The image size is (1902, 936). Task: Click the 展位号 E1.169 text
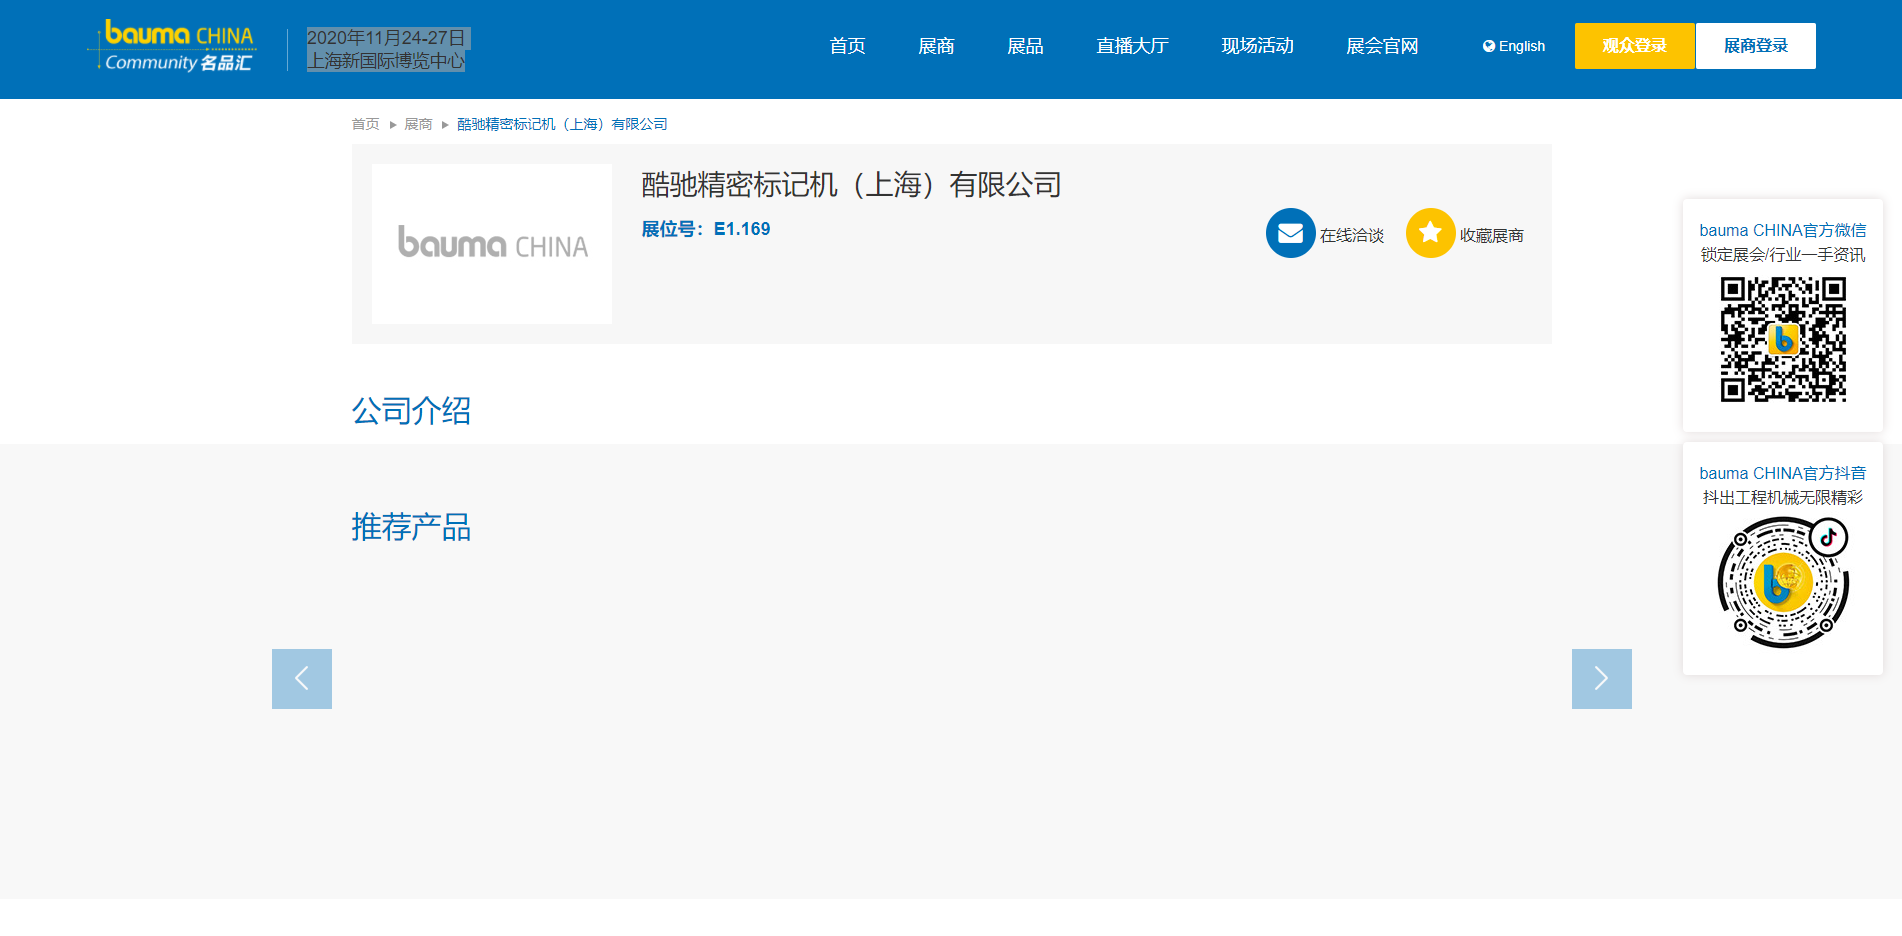point(706,229)
